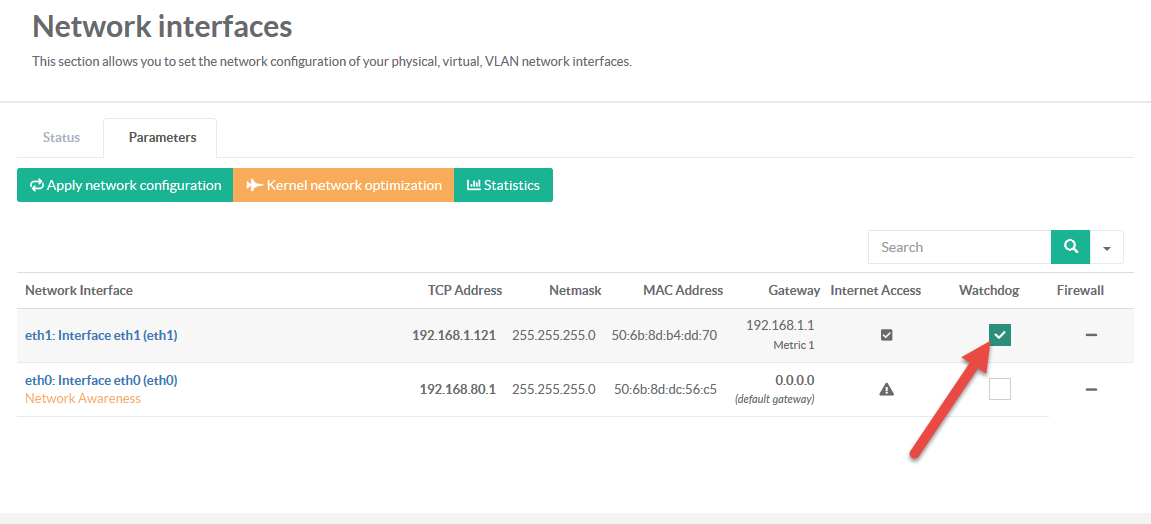Click eth1 Firewall dash icon
The height and width of the screenshot is (524, 1151).
pyautogui.click(x=1091, y=335)
